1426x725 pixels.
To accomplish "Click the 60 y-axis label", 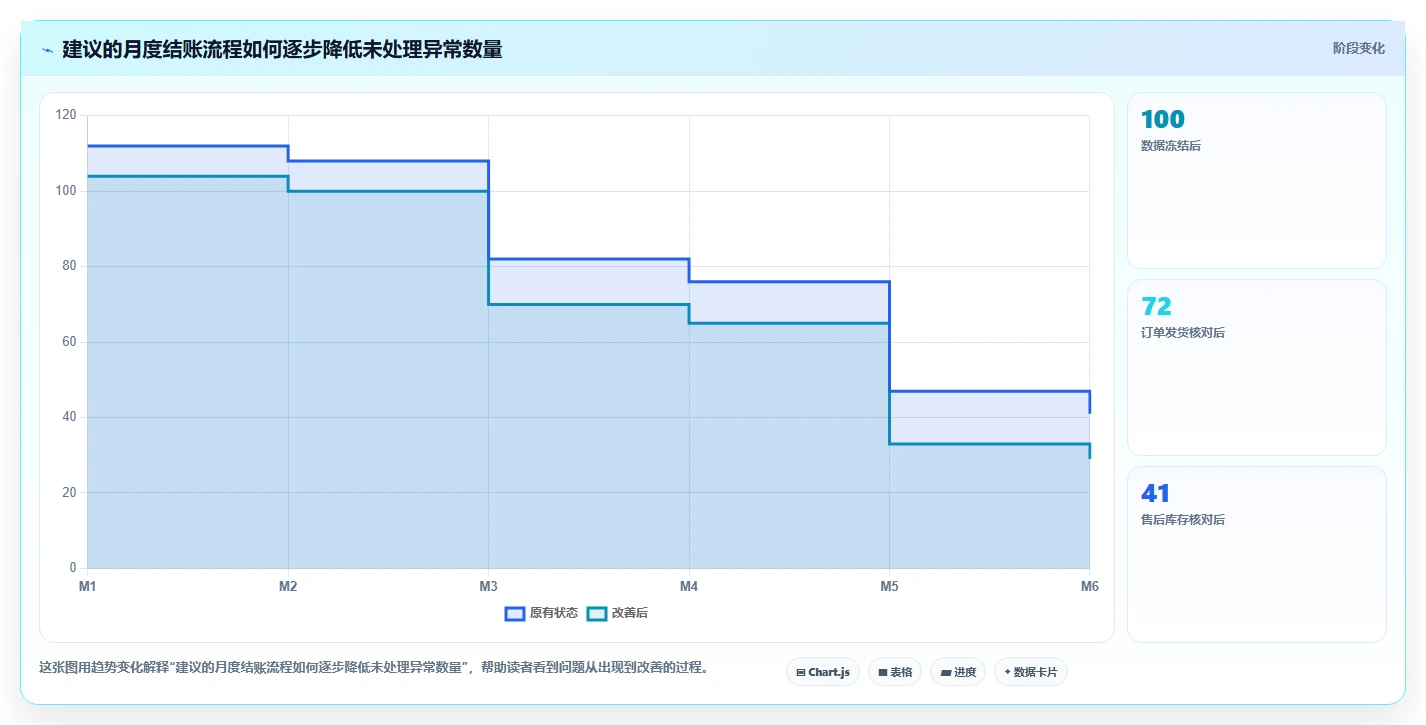I will pyautogui.click(x=69, y=341).
